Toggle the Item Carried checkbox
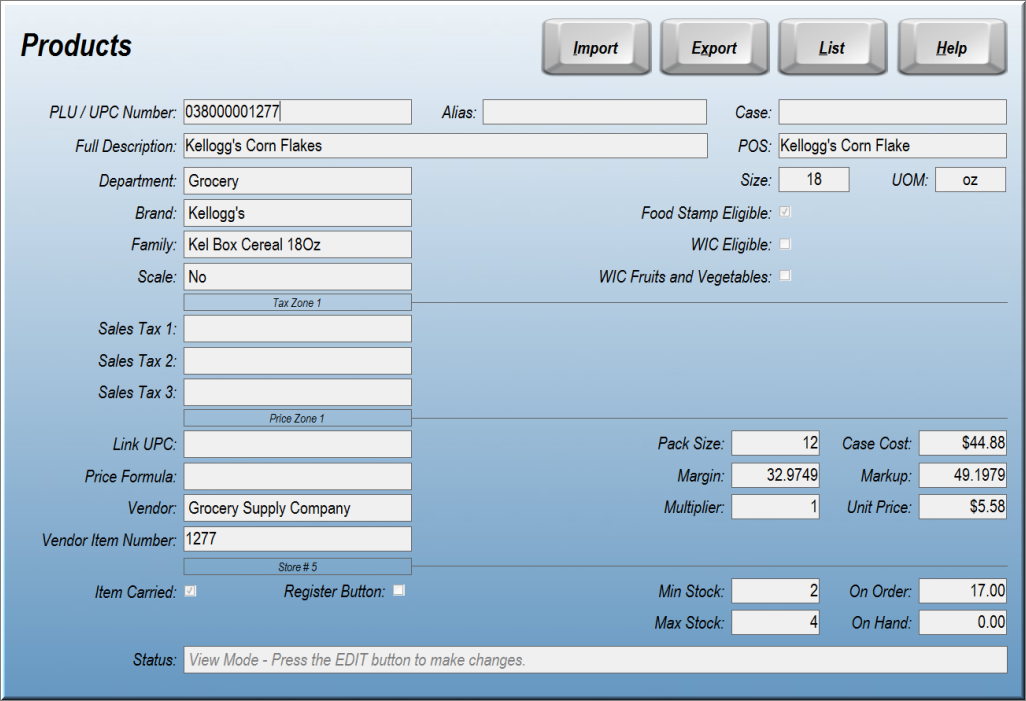The height and width of the screenshot is (701, 1026). pyautogui.click(x=190, y=591)
